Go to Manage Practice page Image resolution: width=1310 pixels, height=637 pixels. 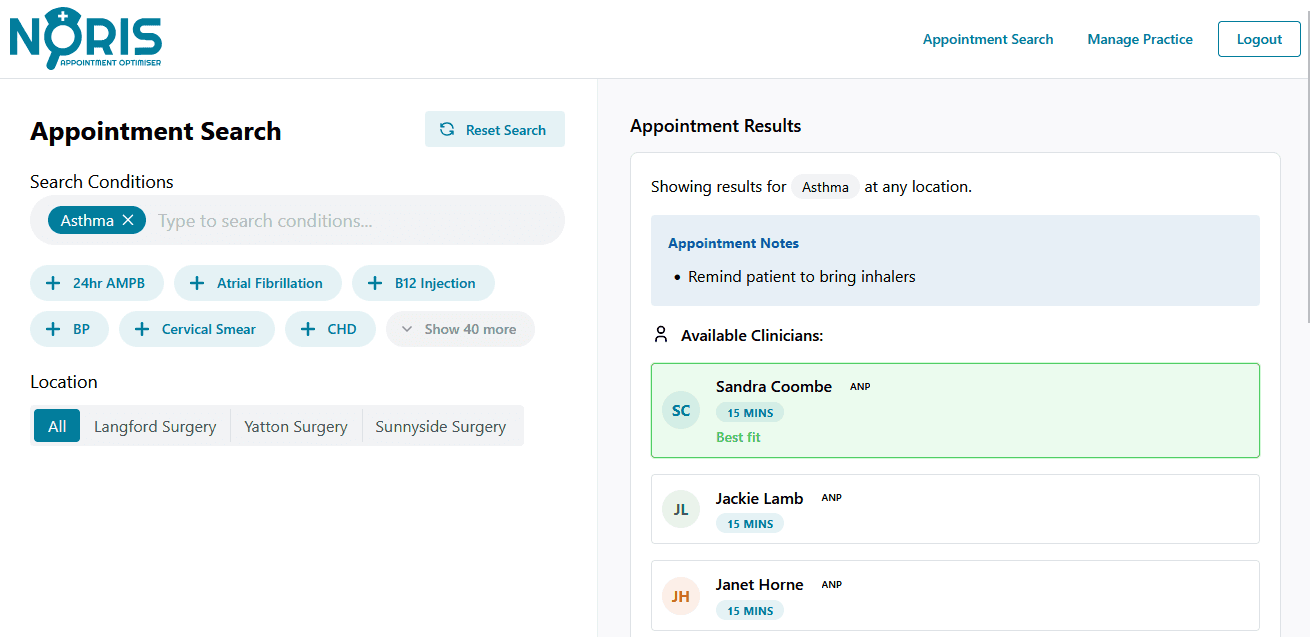pyautogui.click(x=1140, y=39)
